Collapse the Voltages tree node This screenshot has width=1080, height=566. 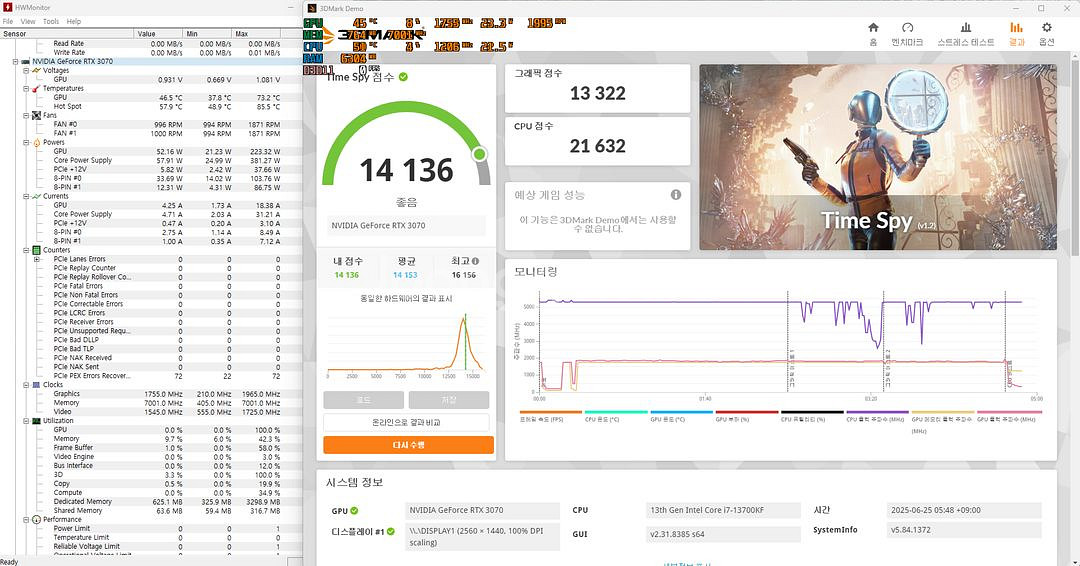point(26,70)
